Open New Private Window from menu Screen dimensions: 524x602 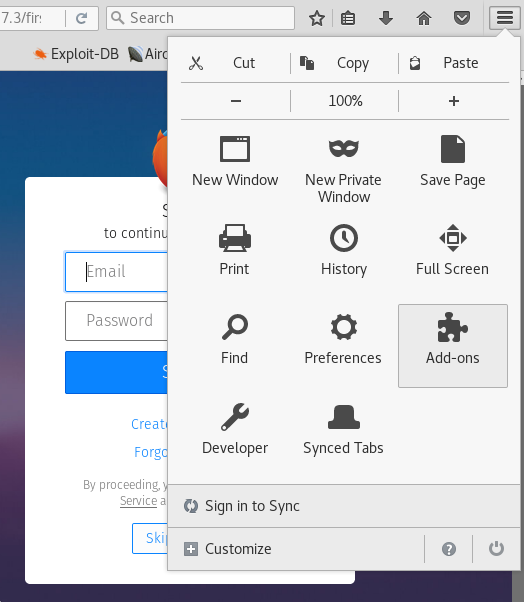tap(344, 169)
